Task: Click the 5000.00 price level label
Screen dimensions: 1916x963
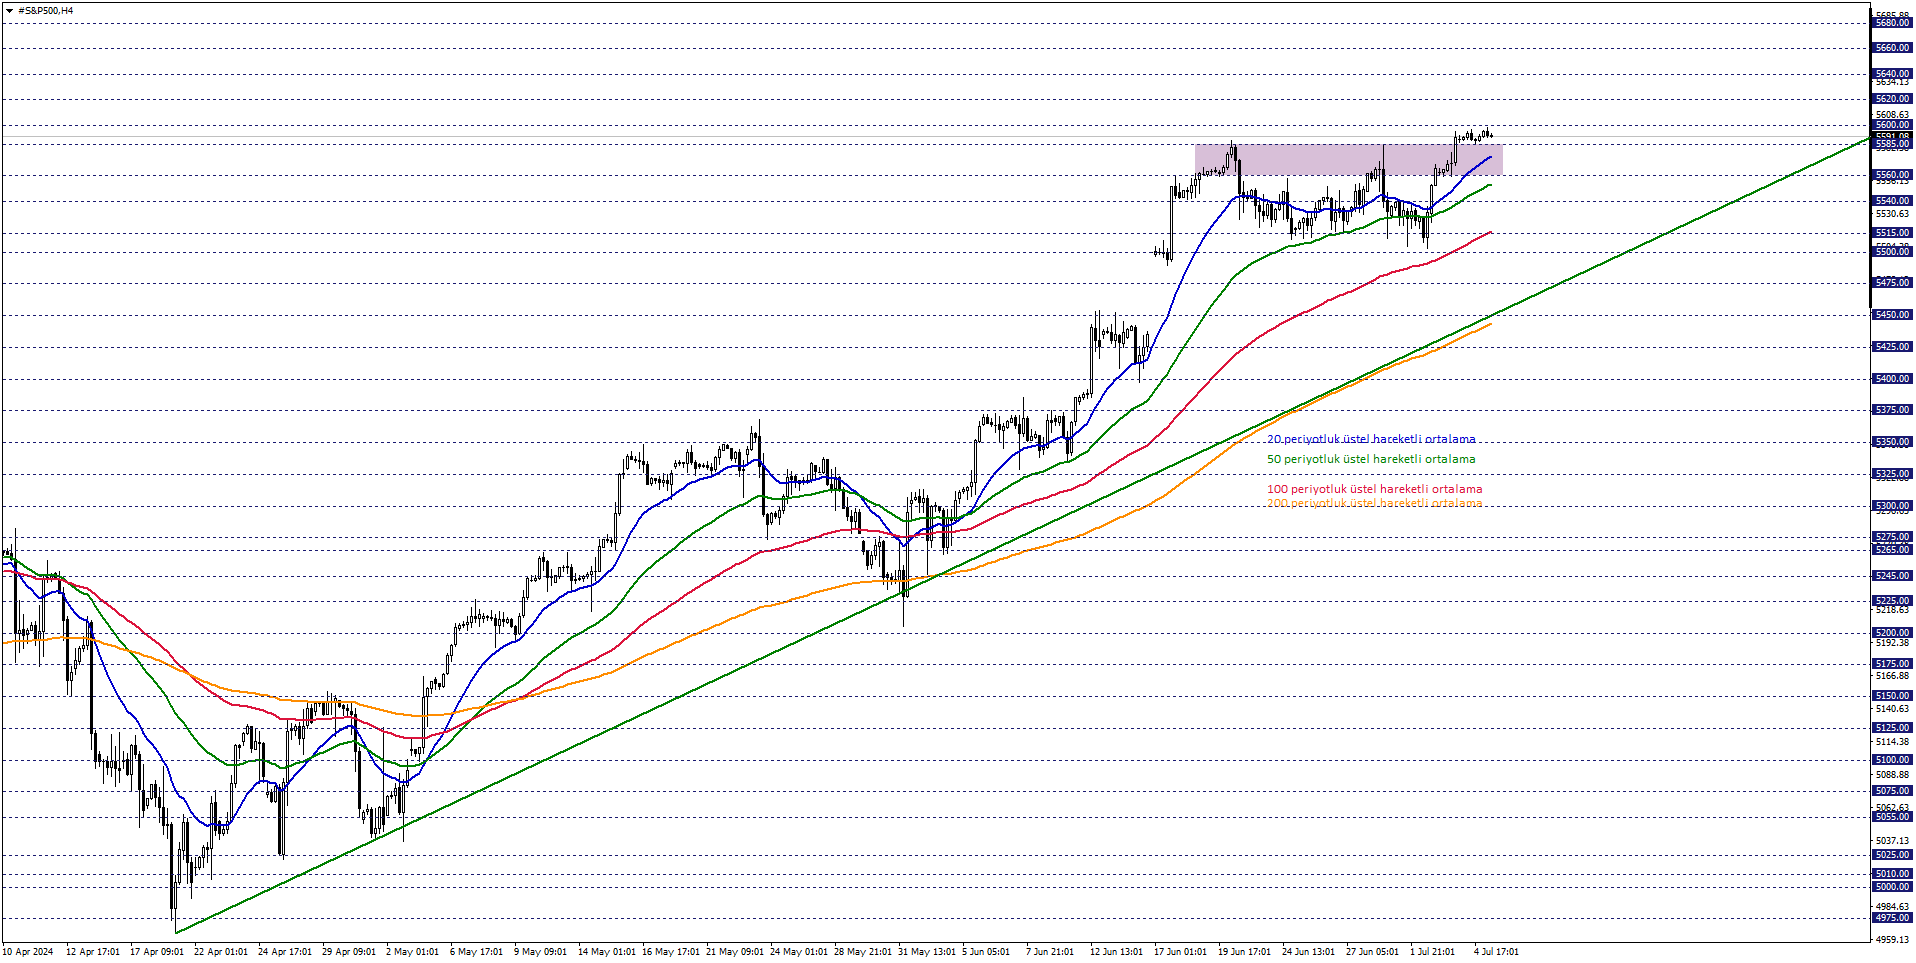Action: (x=1892, y=887)
